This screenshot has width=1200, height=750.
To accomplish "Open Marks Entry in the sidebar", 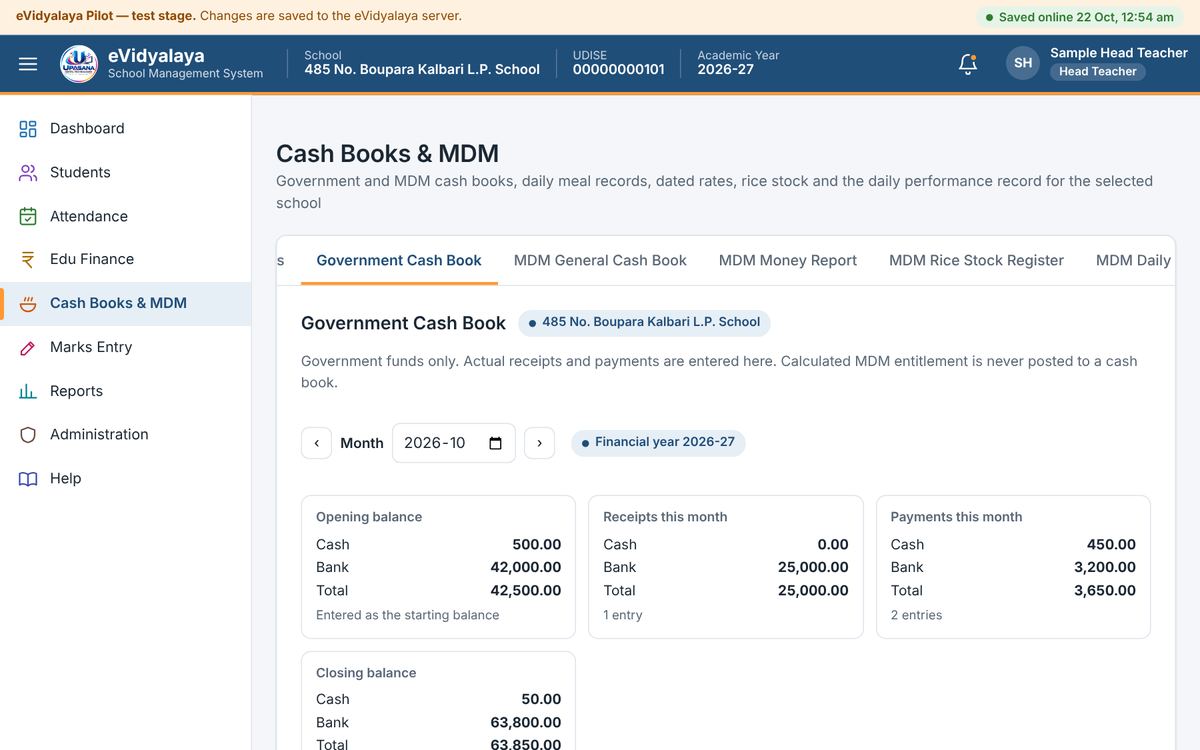I will [x=125, y=348].
